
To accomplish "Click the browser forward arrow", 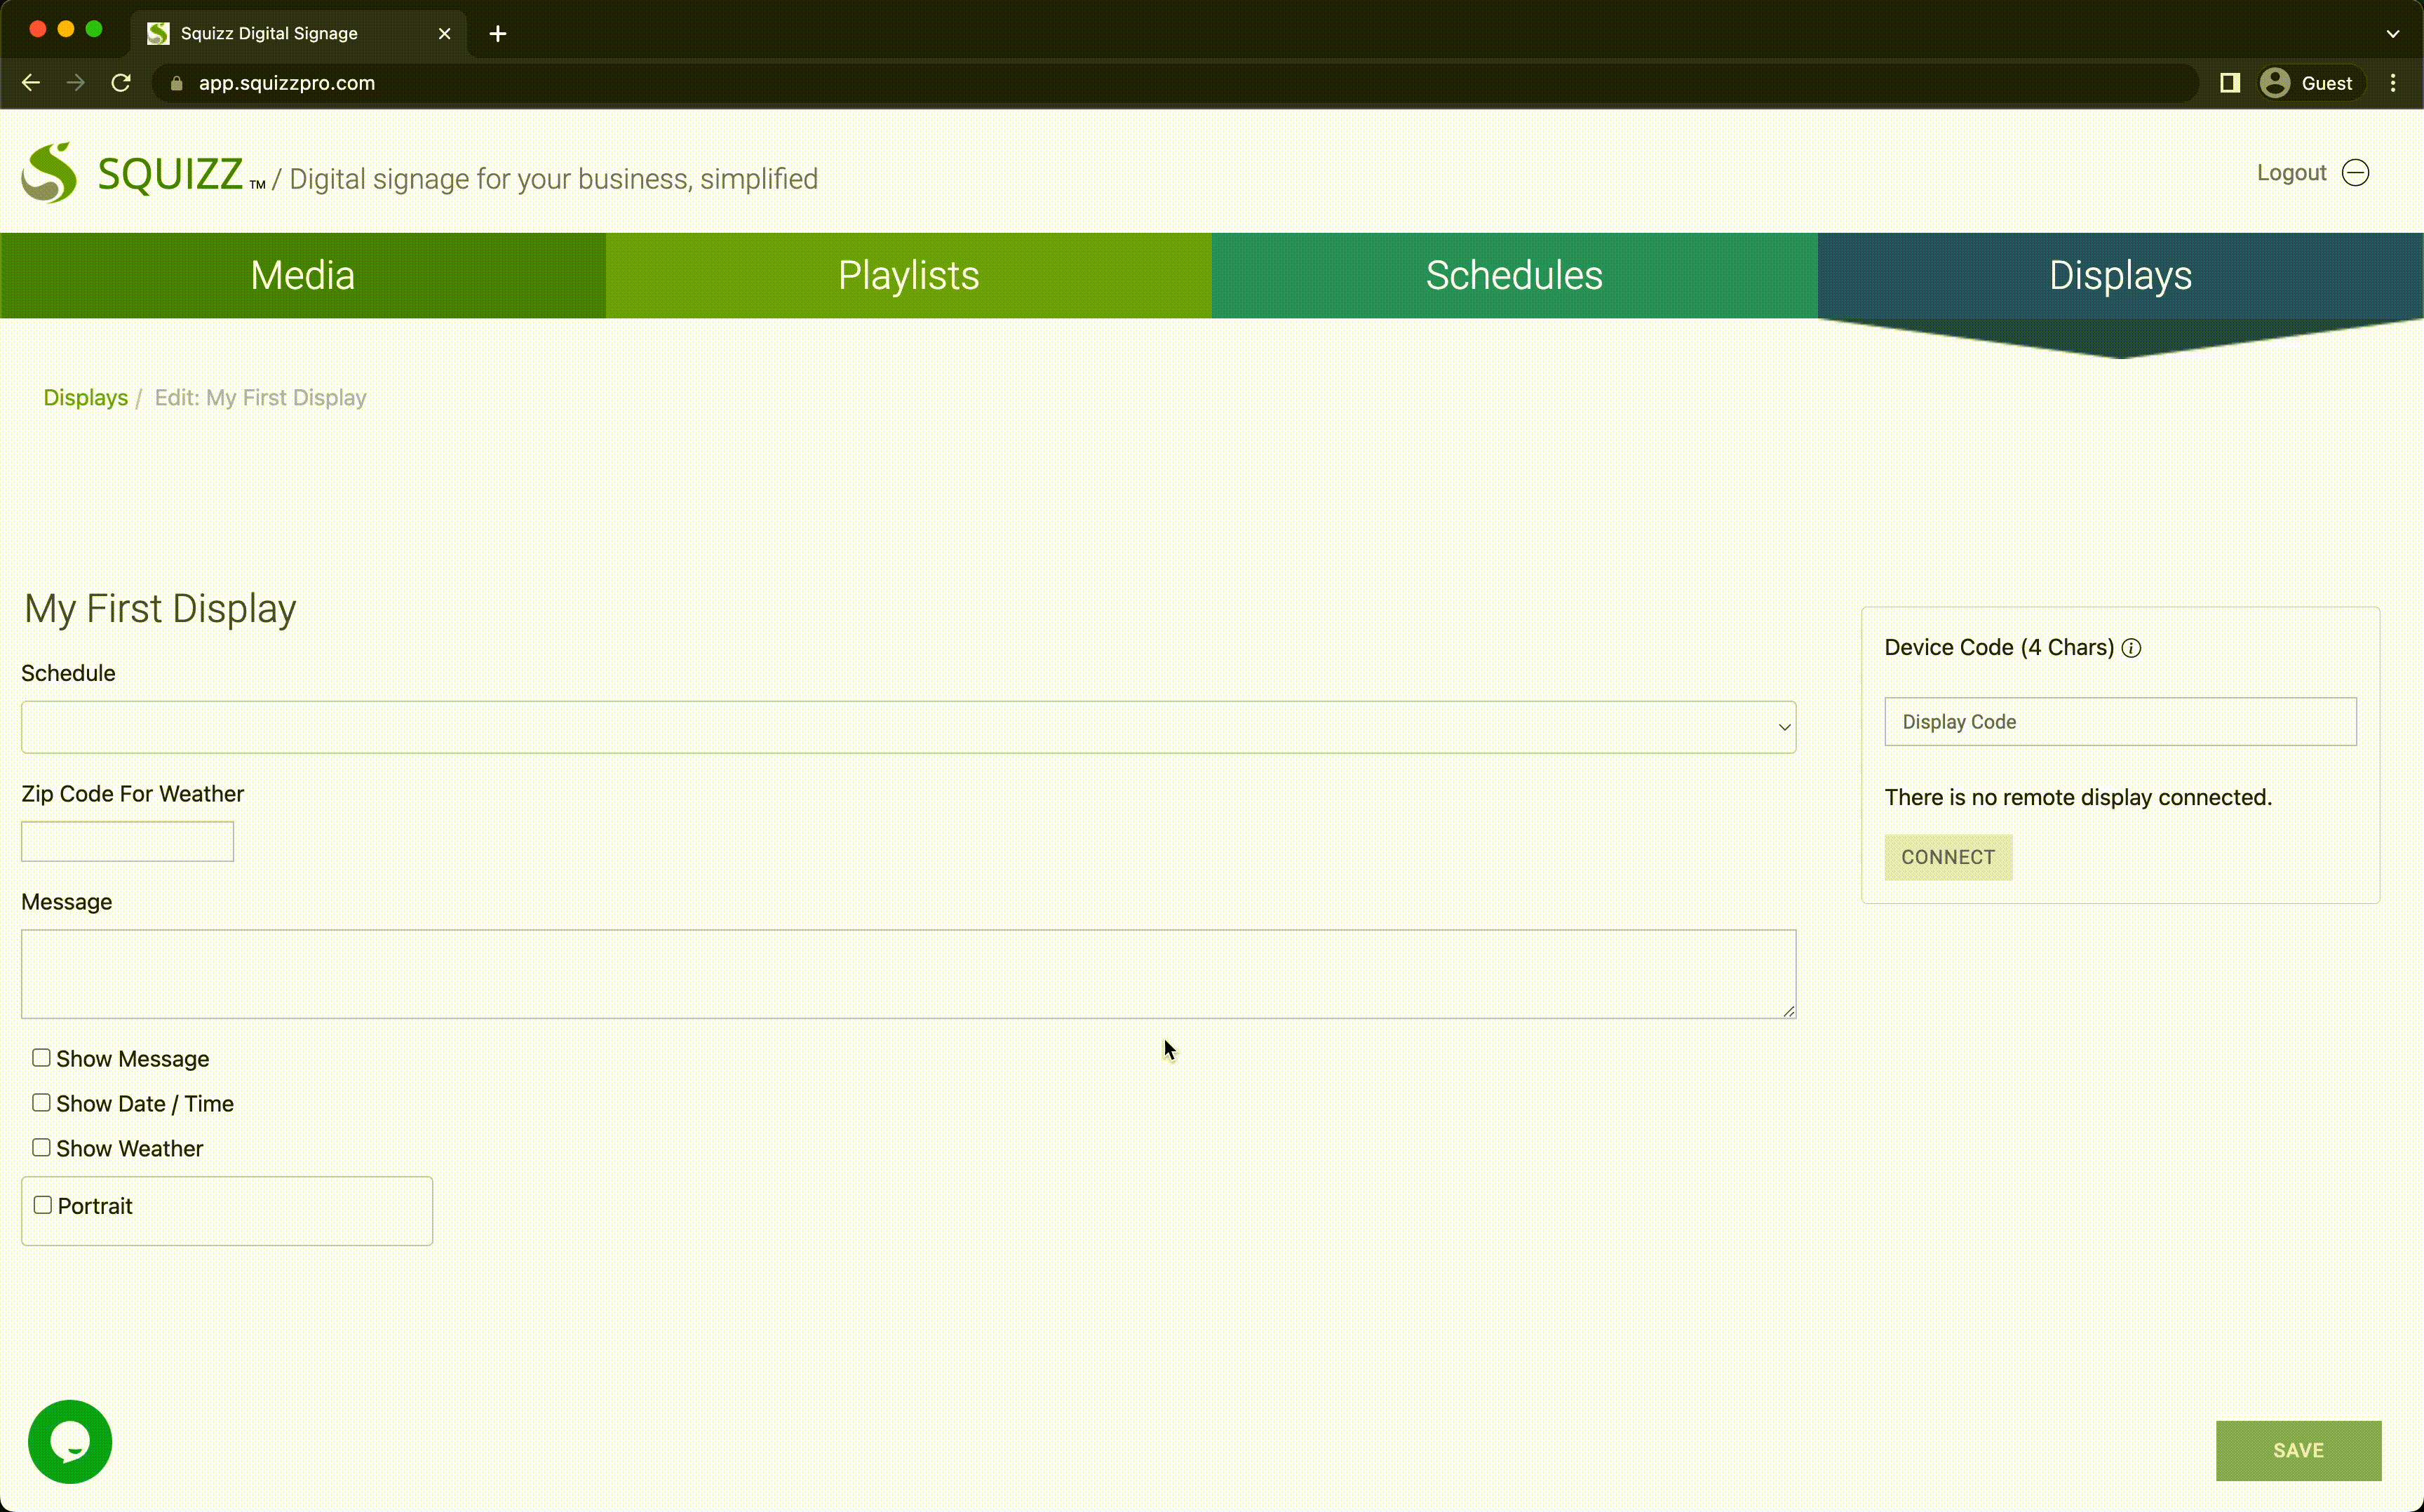I will (x=76, y=83).
